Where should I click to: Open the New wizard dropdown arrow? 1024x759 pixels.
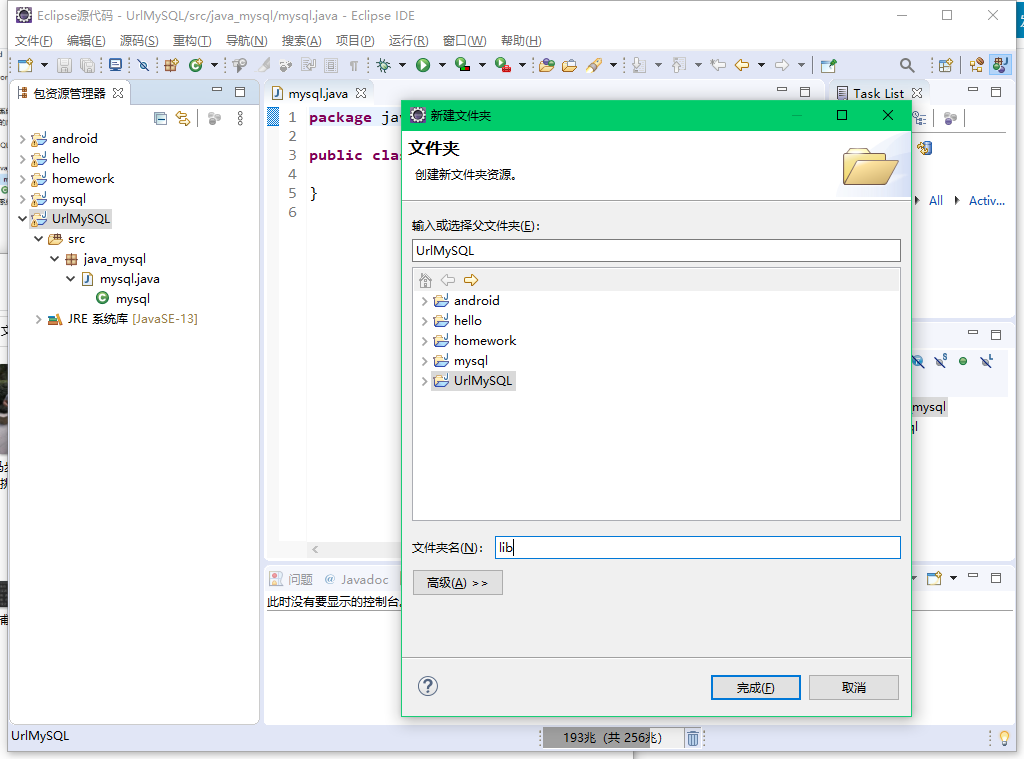coord(43,64)
